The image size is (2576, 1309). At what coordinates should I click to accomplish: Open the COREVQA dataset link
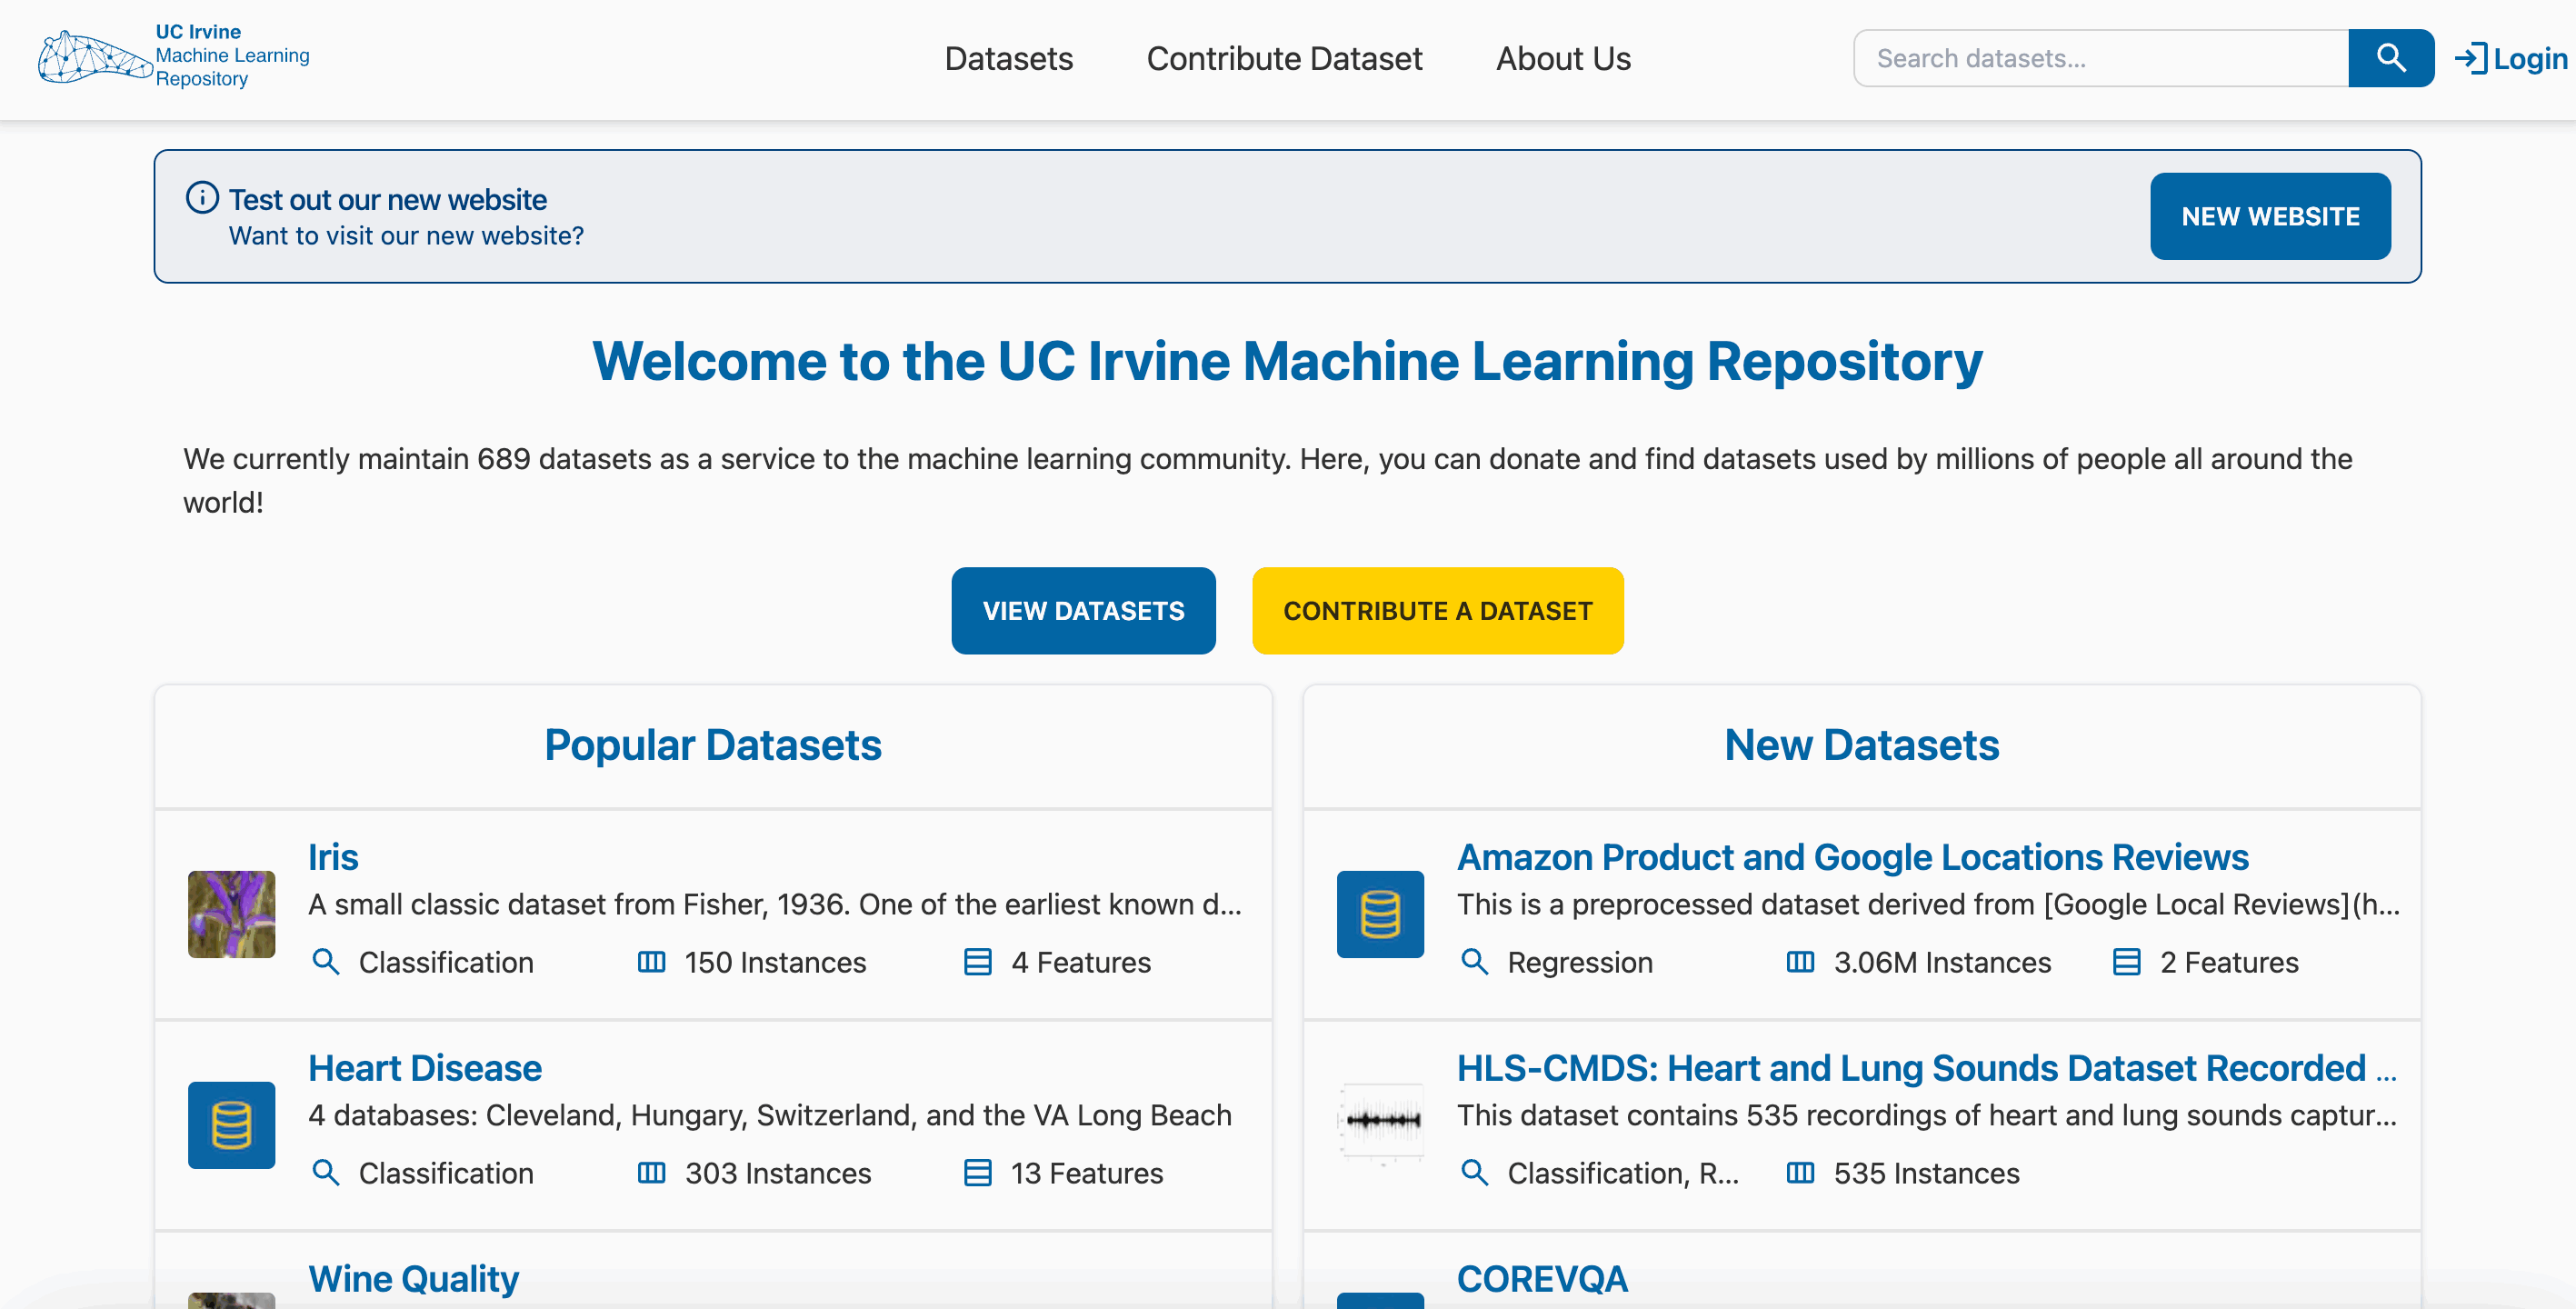1542,1278
